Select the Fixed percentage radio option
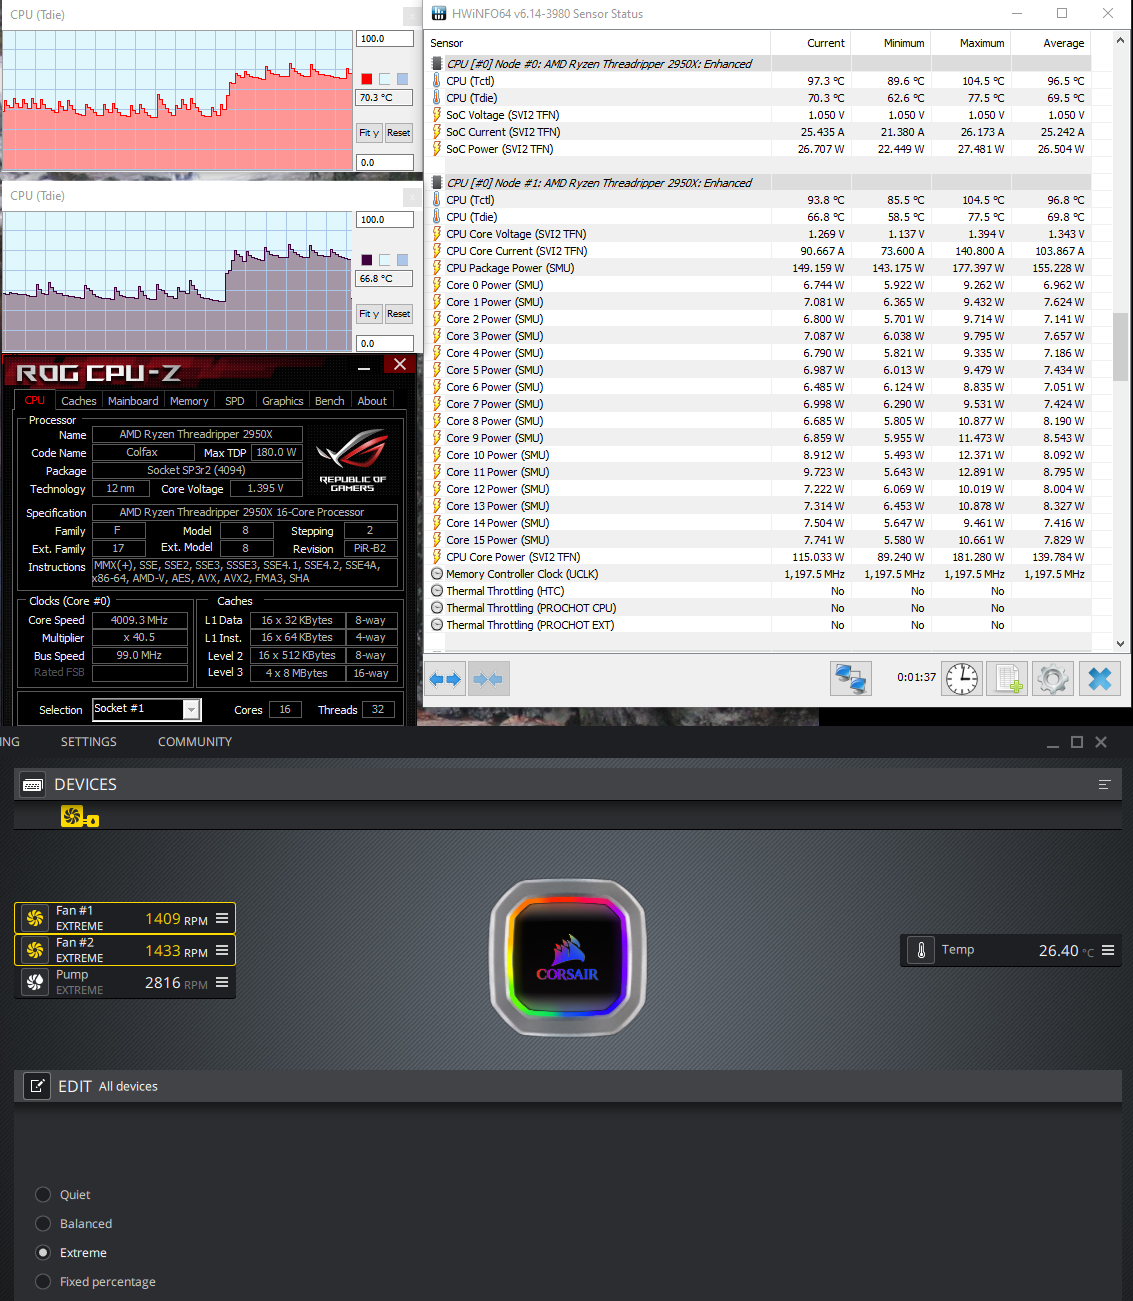The height and width of the screenshot is (1301, 1133). tap(43, 1281)
